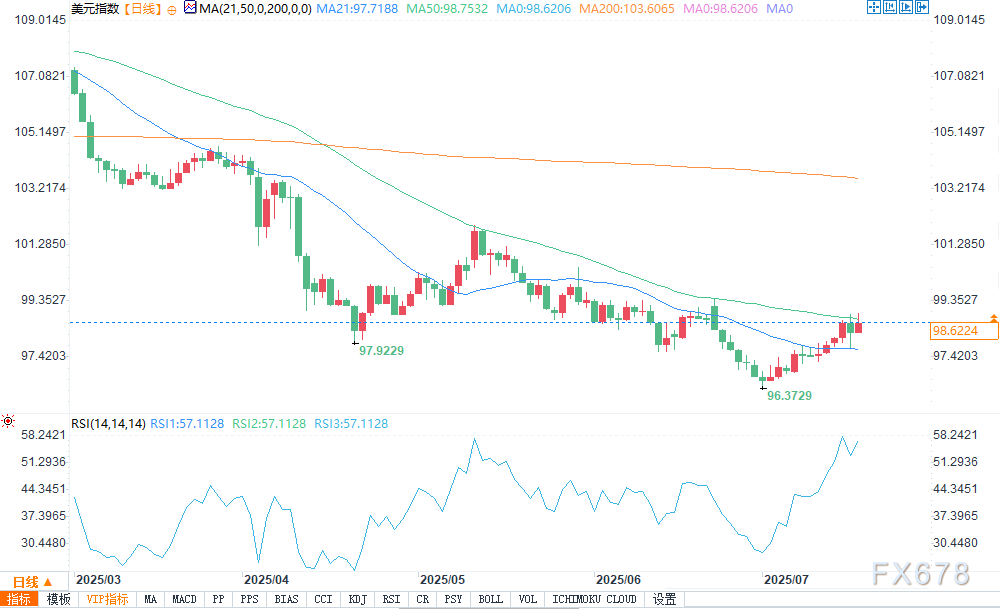The height and width of the screenshot is (609, 1000).
Task: Toggle the KDJ indicator
Action: (x=358, y=599)
